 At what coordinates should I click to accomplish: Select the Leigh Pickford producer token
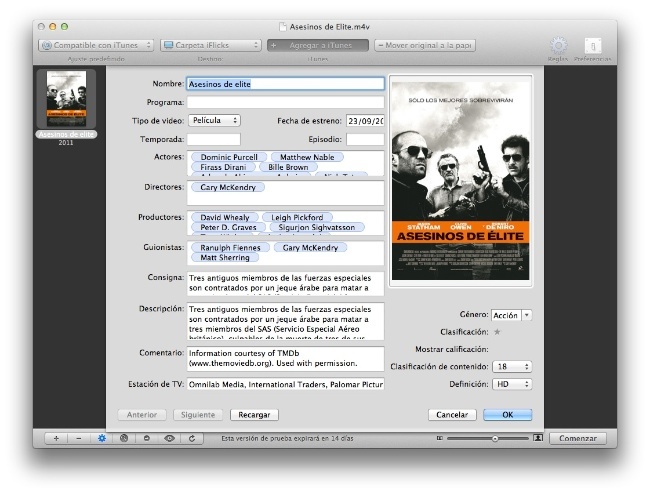click(x=297, y=217)
